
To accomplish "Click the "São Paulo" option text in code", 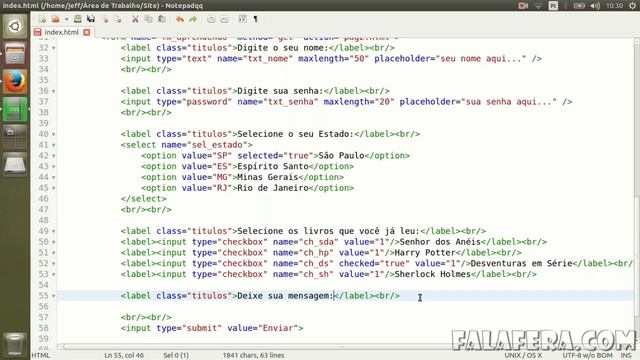I will click(x=341, y=156).
